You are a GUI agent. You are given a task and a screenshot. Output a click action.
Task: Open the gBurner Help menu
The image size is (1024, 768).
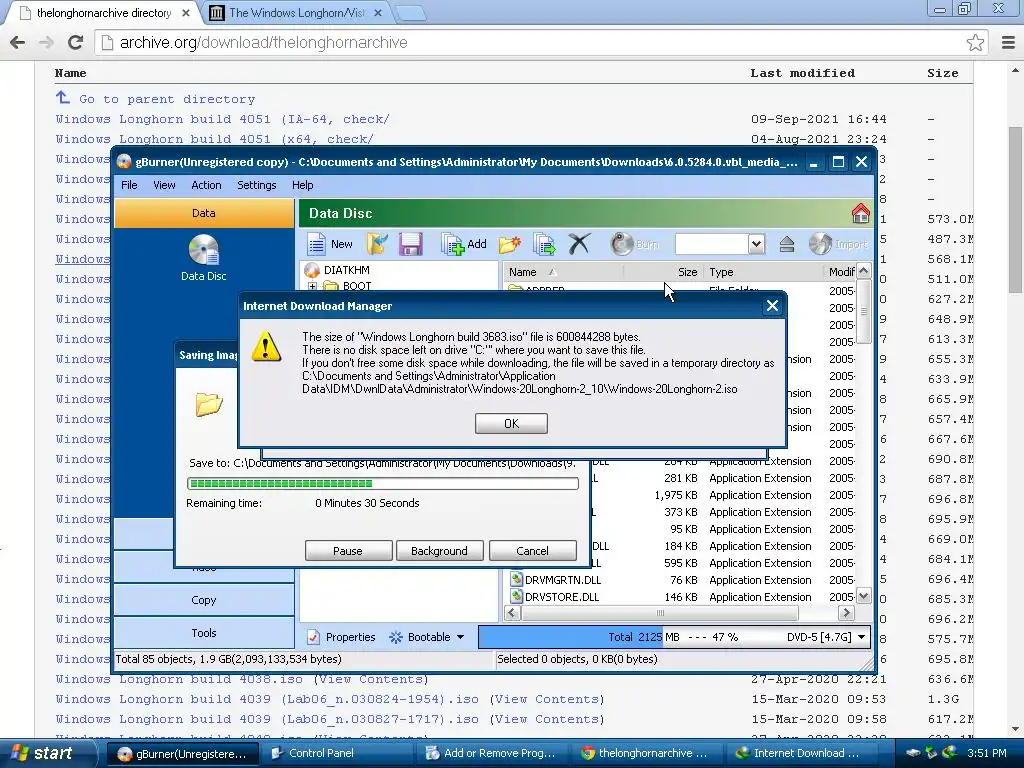pos(302,185)
